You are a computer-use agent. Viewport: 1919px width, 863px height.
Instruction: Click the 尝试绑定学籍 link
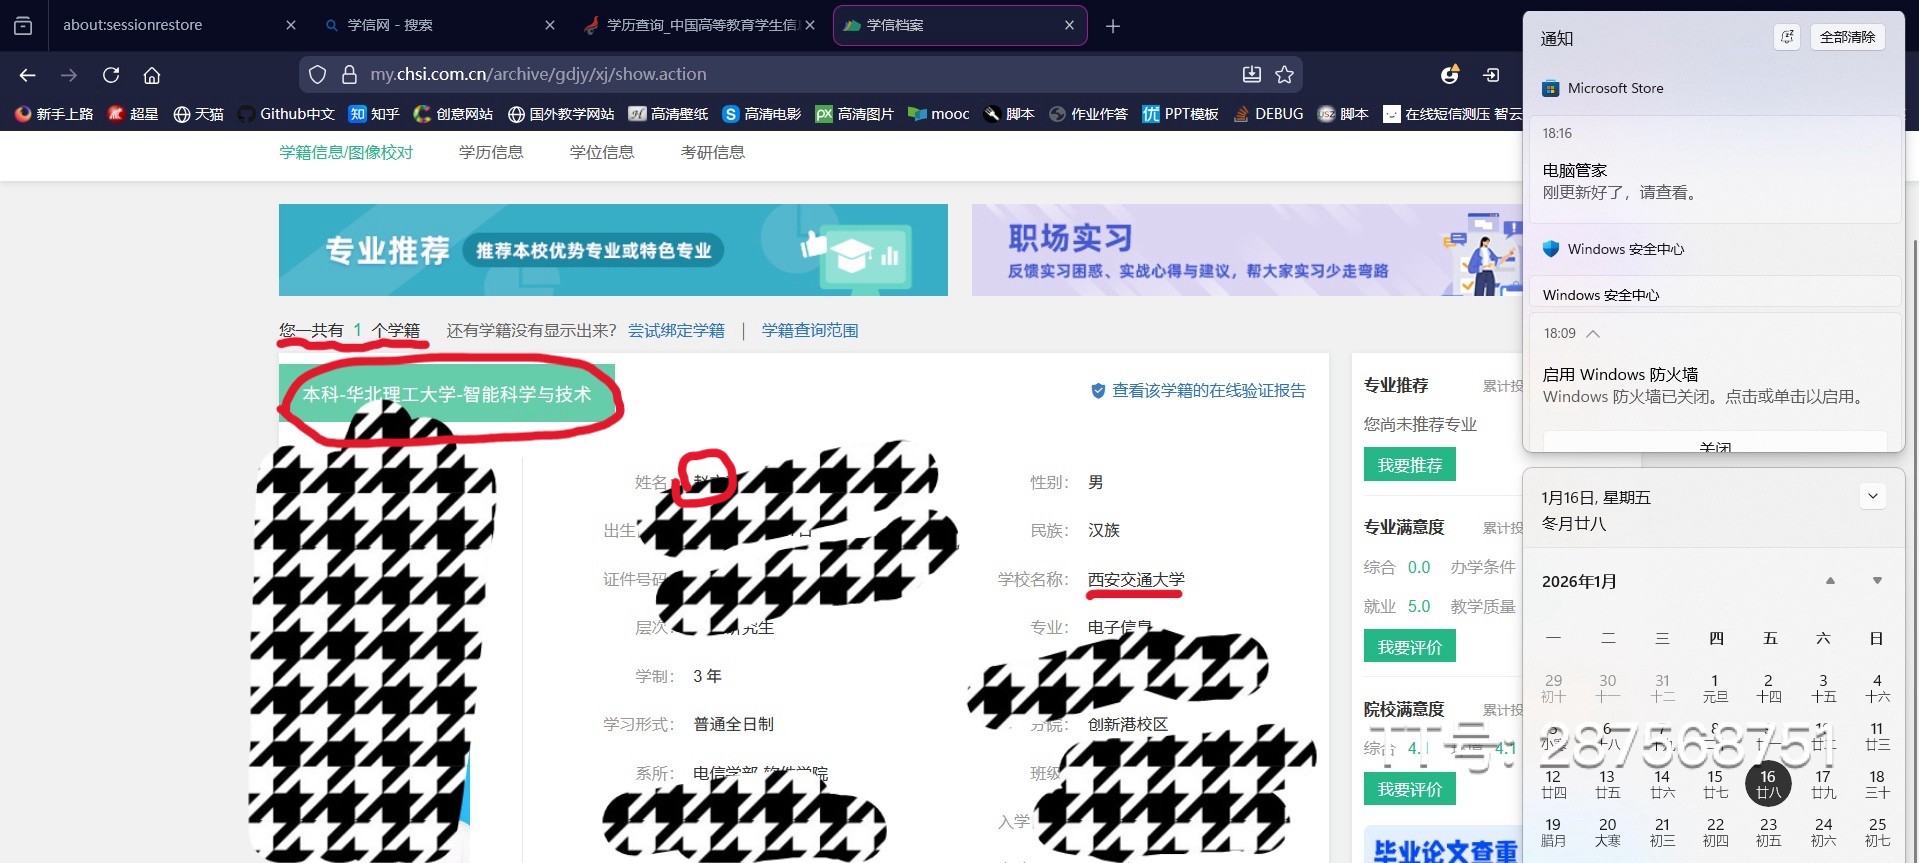tap(676, 331)
